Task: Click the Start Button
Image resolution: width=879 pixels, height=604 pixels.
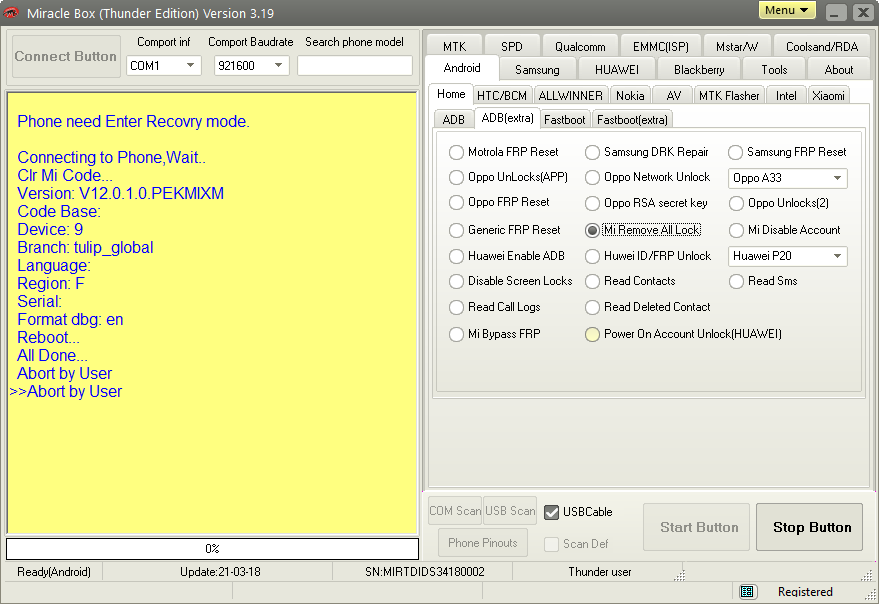Action: pyautogui.click(x=696, y=527)
